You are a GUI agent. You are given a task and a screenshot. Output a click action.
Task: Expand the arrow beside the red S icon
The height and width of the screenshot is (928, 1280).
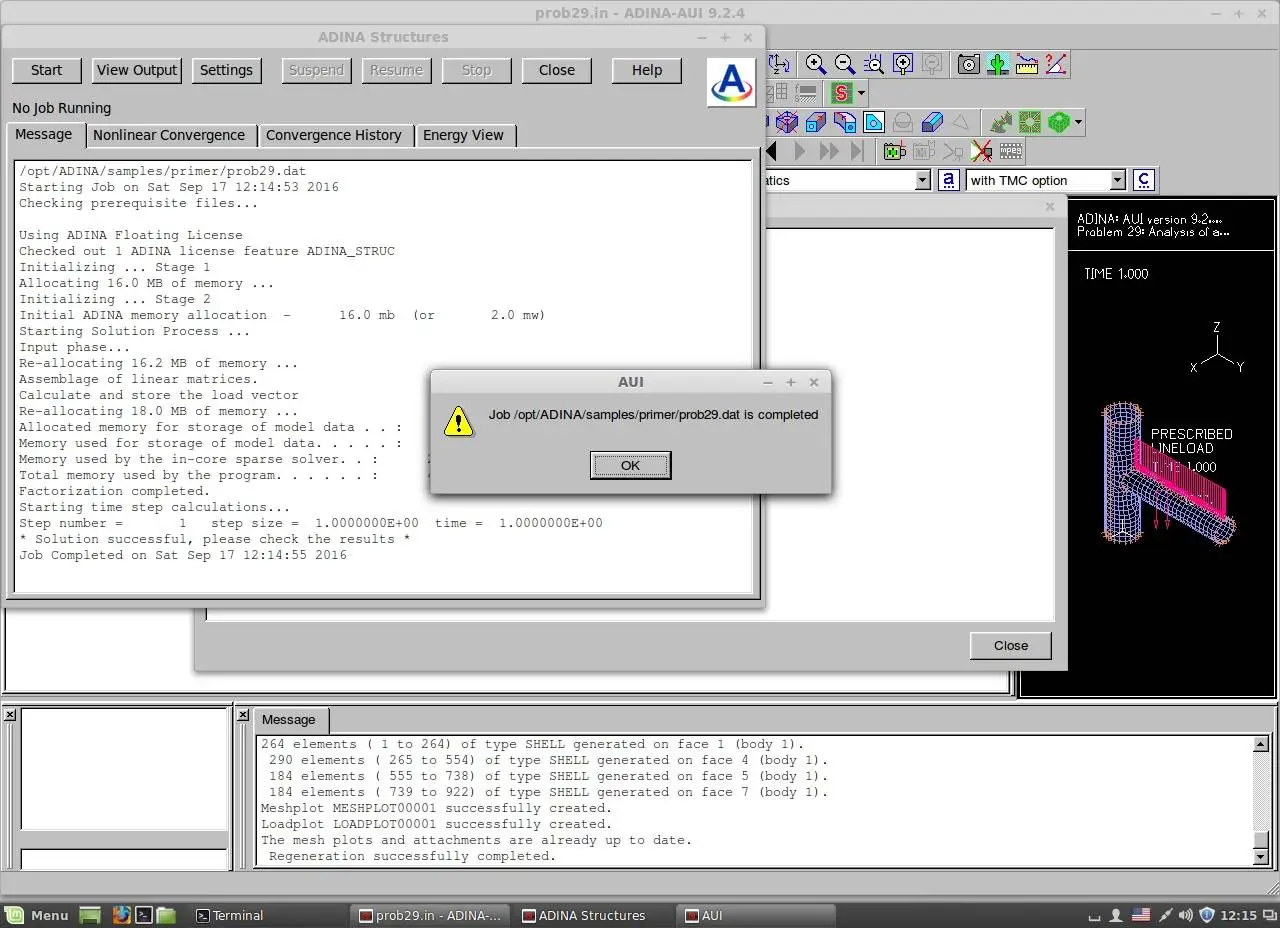(x=861, y=93)
